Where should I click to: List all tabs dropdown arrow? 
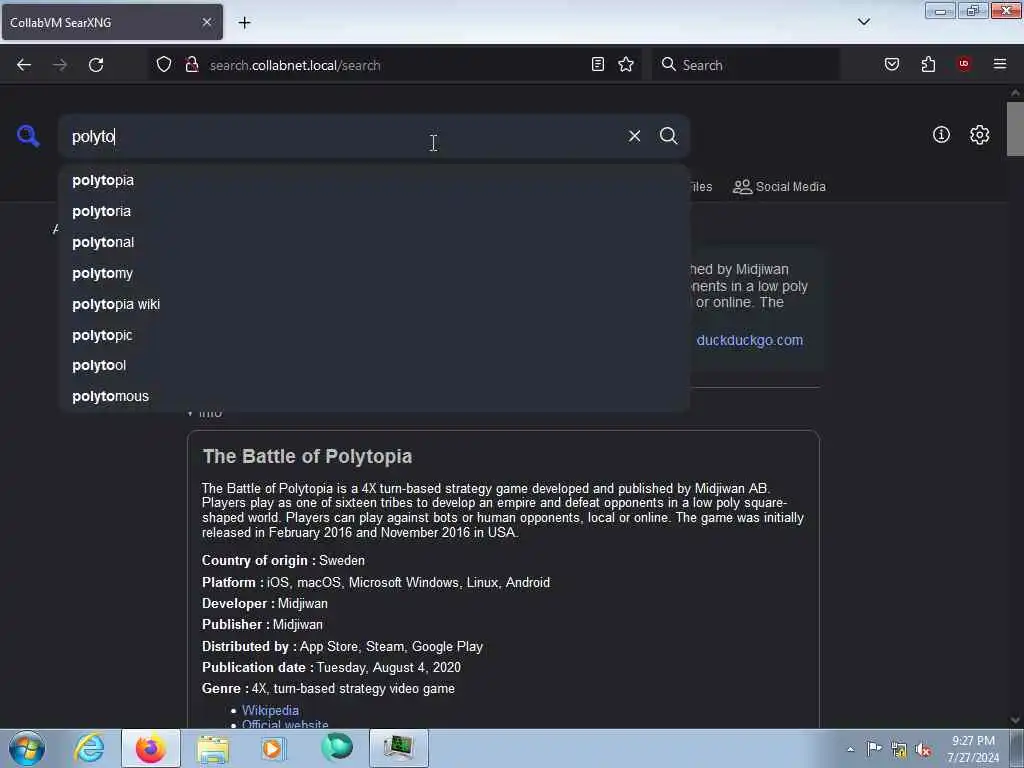[863, 22]
